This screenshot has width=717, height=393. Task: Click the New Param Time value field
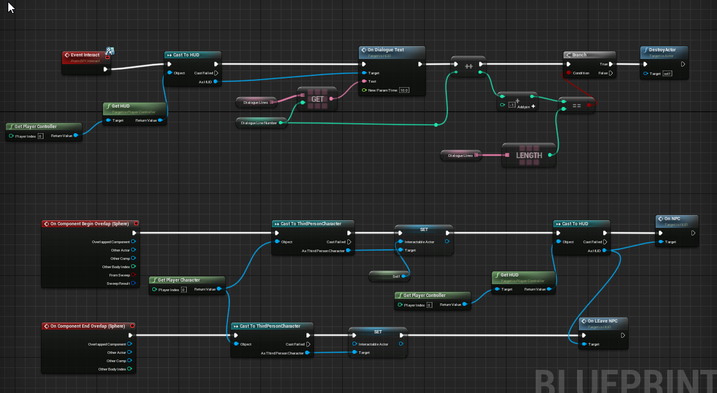point(404,90)
